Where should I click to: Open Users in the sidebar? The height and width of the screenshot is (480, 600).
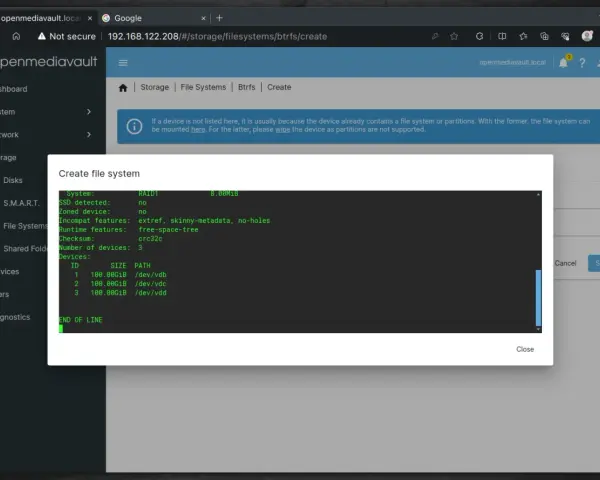pos(5,294)
